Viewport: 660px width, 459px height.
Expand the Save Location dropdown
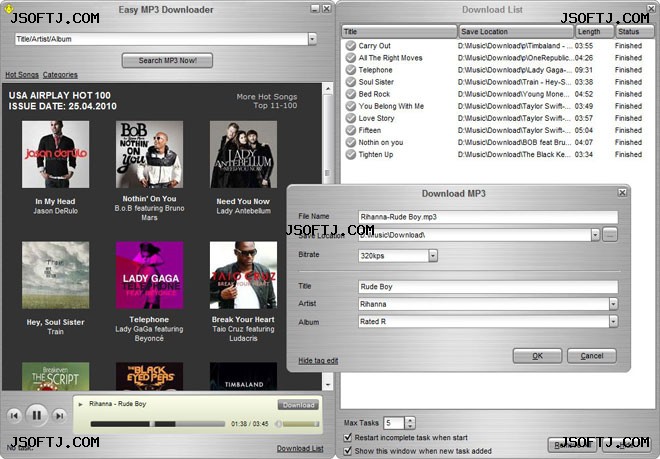pyautogui.click(x=595, y=235)
